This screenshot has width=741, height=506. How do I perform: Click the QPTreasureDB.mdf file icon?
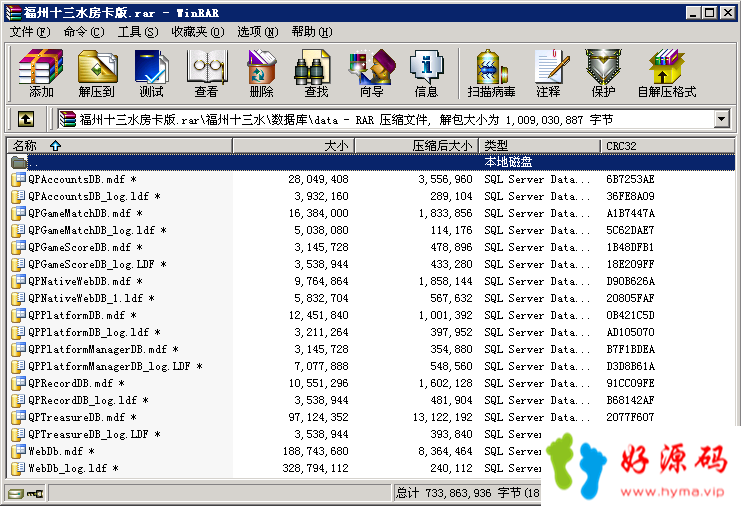tap(19, 417)
